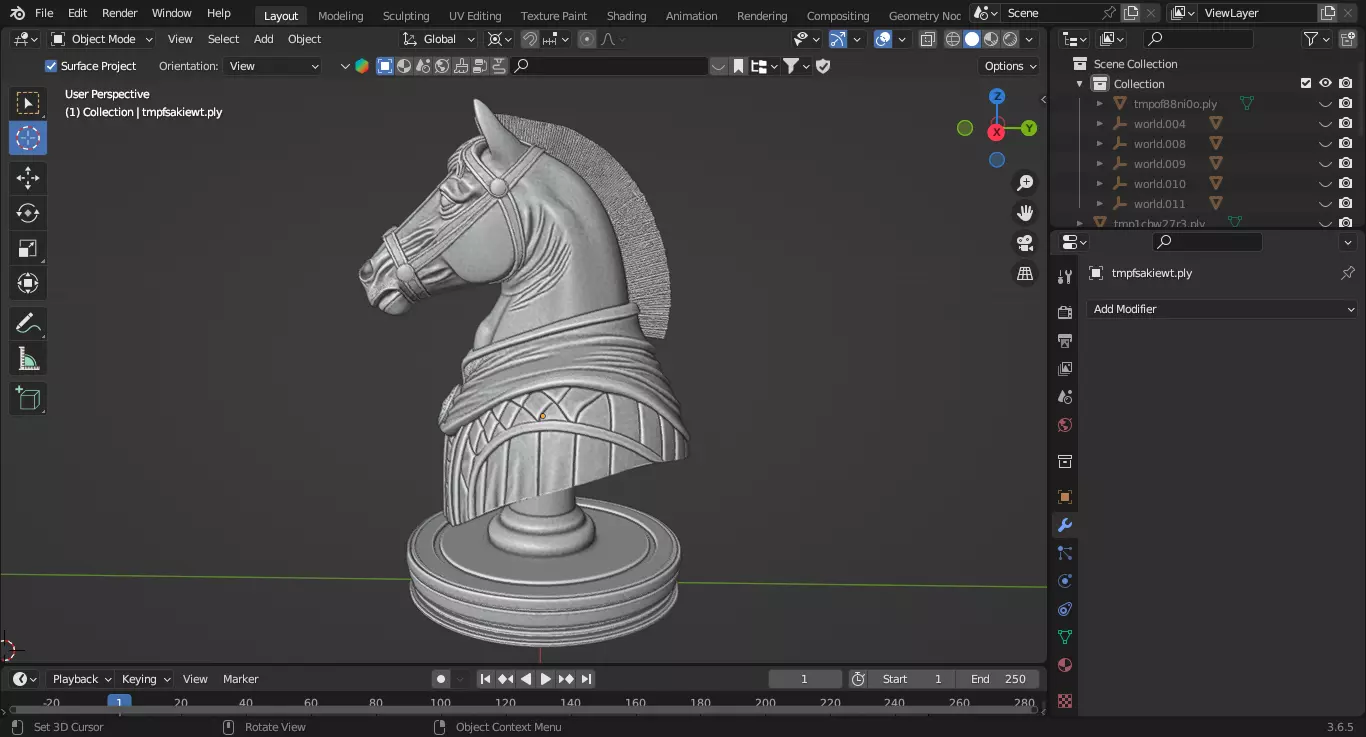This screenshot has width=1366, height=737.
Task: Toggle render visibility for world.010
Action: tap(1346, 184)
